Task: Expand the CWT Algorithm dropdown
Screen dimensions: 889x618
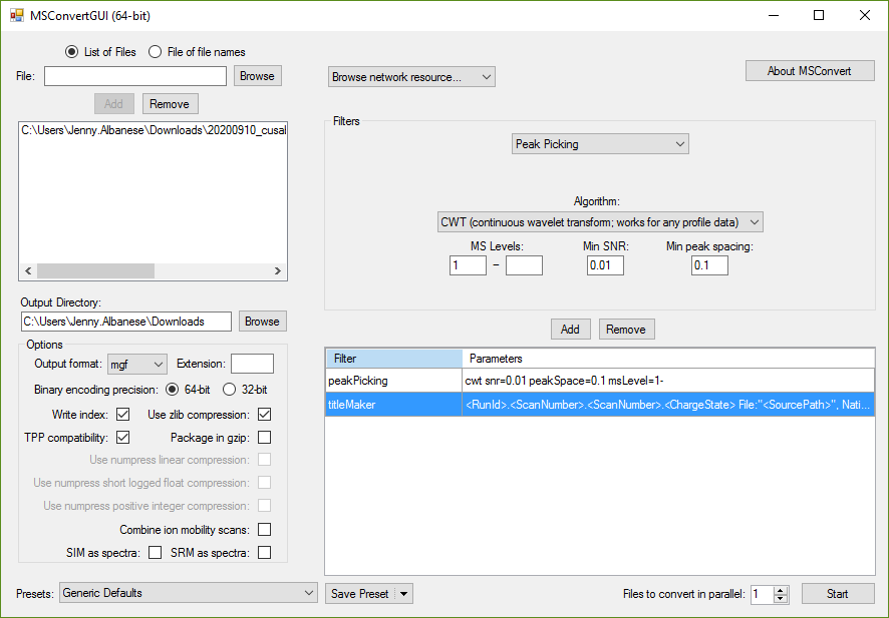Action: click(x=600, y=222)
